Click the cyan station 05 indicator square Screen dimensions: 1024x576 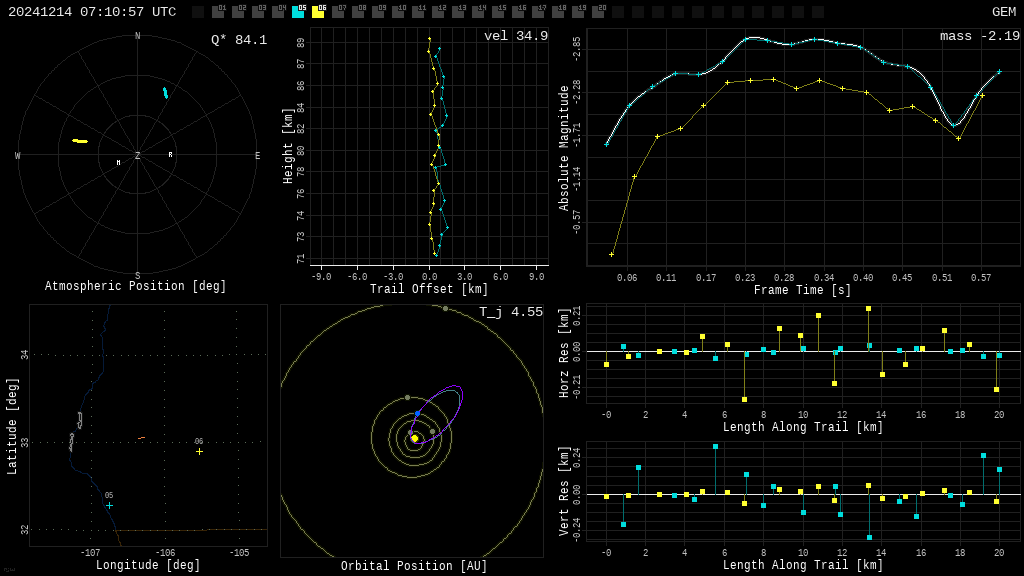pos(298,12)
